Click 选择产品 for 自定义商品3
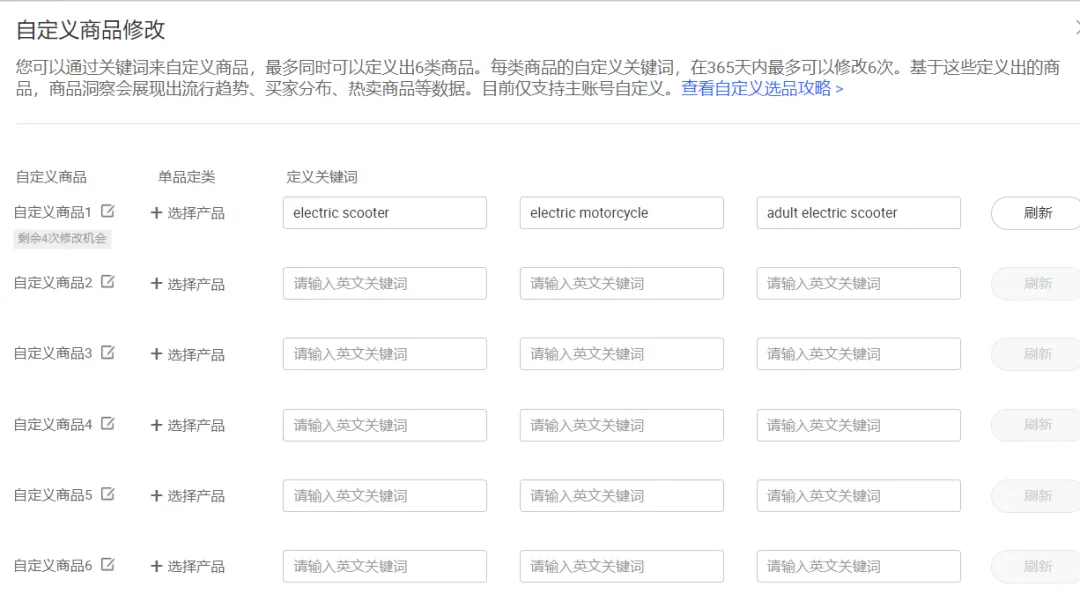This screenshot has height=609, width=1080. [x=187, y=355]
